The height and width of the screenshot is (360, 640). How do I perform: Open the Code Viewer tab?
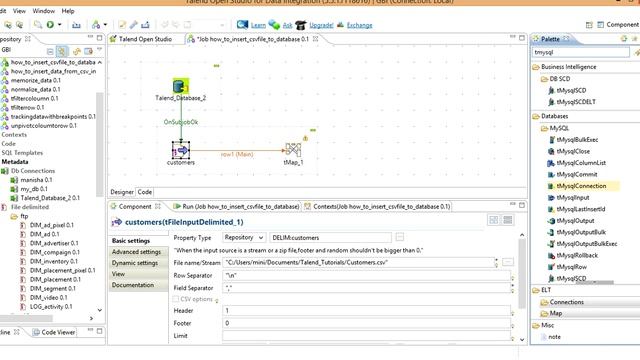click(x=54, y=332)
